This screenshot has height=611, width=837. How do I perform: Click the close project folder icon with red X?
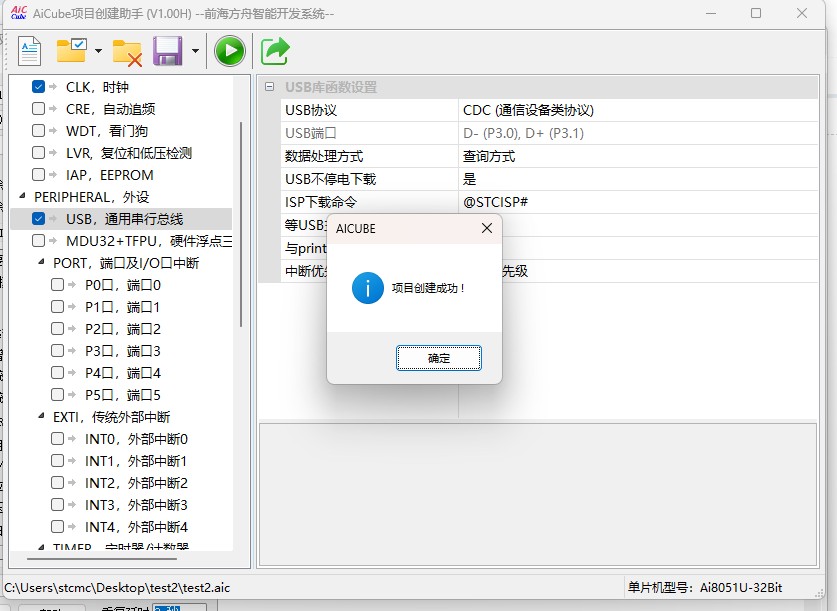(x=127, y=52)
